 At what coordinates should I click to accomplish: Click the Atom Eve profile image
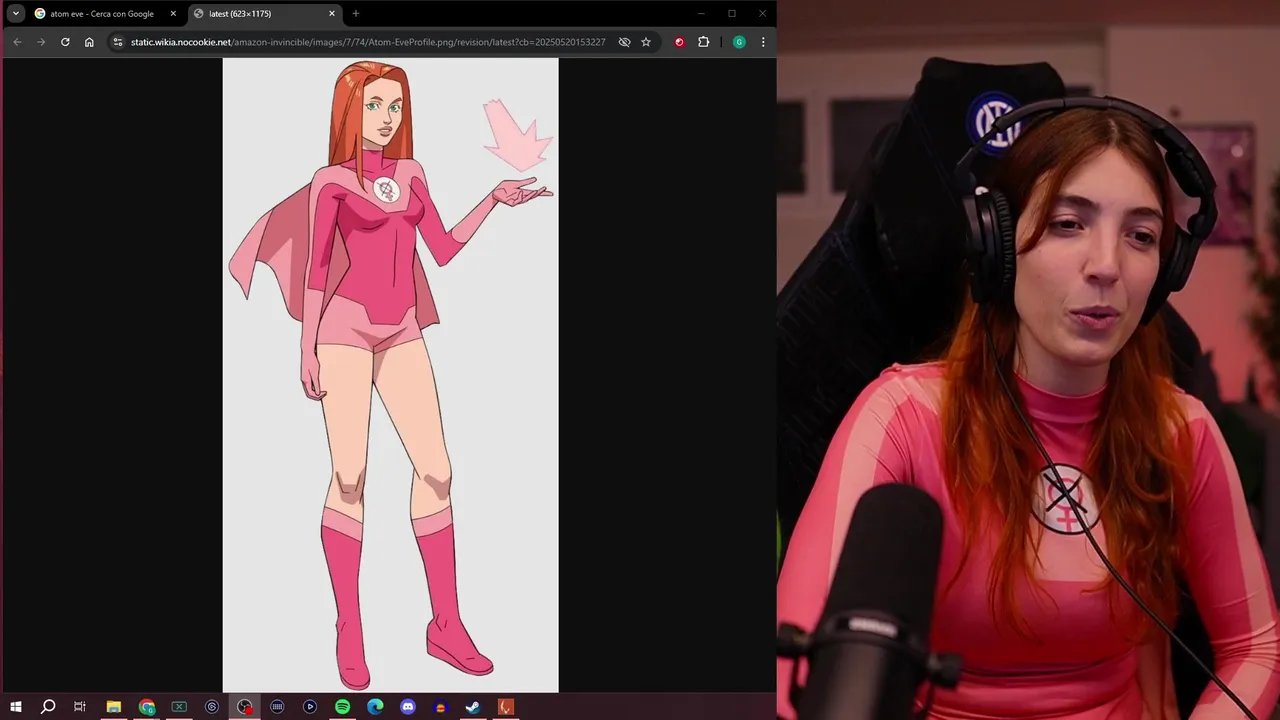(390, 375)
